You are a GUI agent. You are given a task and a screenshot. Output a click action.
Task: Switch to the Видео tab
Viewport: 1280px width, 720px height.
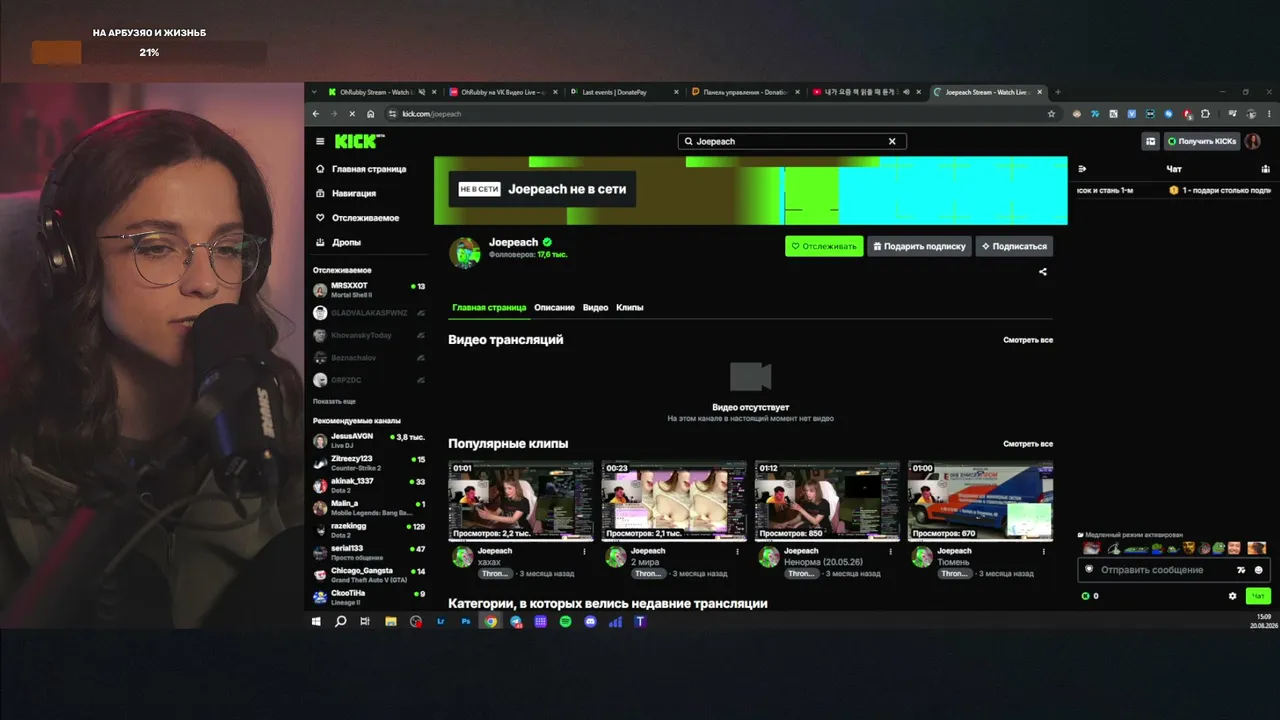pos(595,308)
